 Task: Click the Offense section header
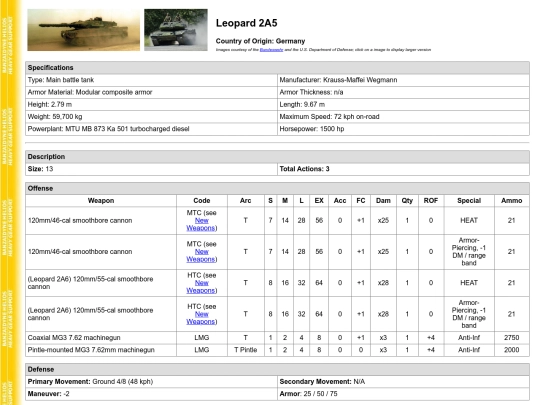tap(277, 188)
